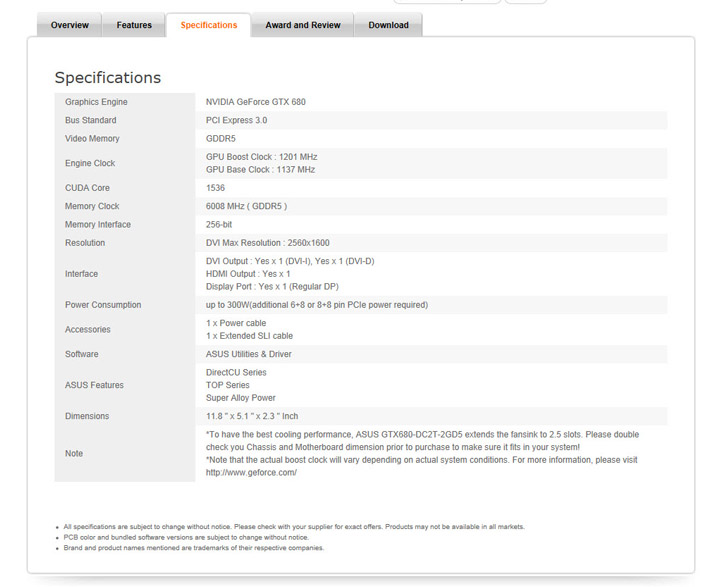Click the DirectCU Series line

236,373
